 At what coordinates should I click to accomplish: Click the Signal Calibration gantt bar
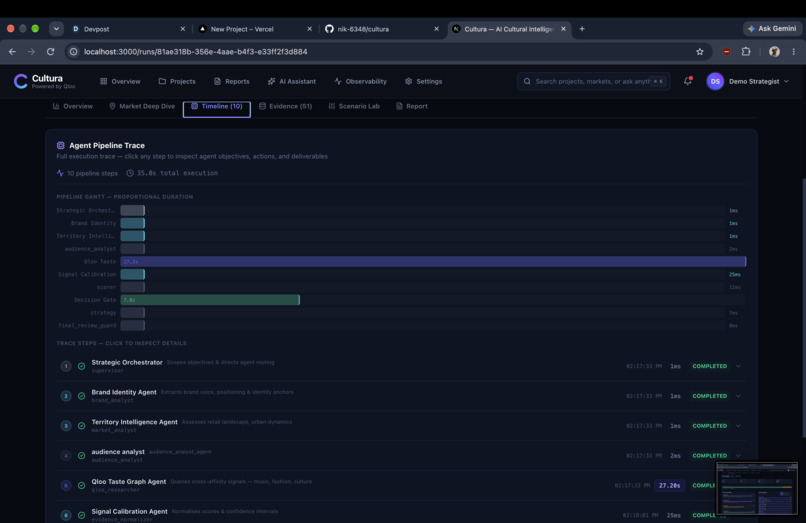coord(133,274)
